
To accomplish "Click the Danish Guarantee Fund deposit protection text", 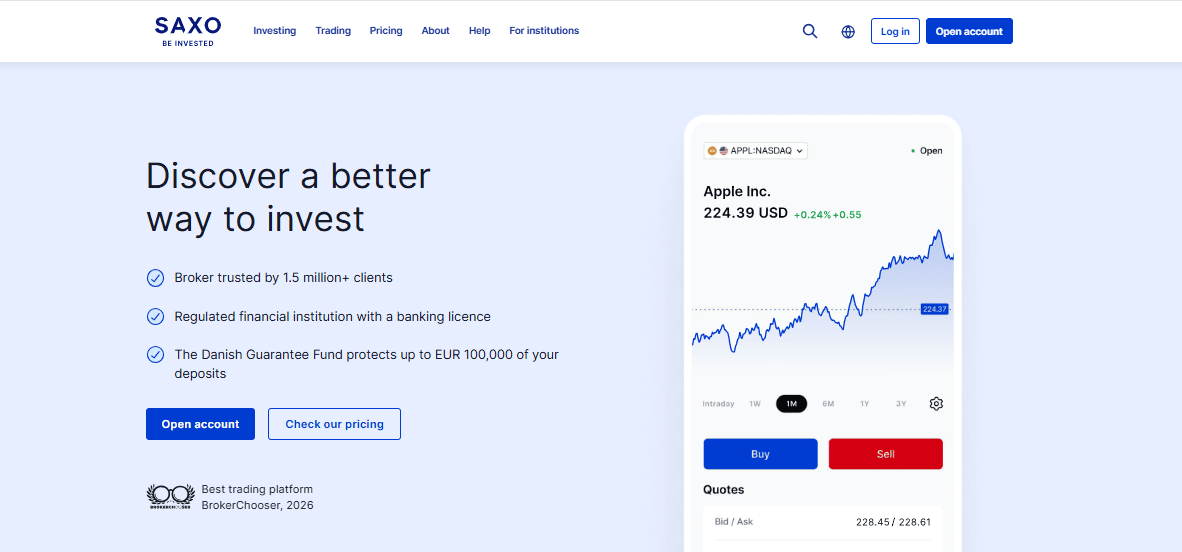I will 366,363.
